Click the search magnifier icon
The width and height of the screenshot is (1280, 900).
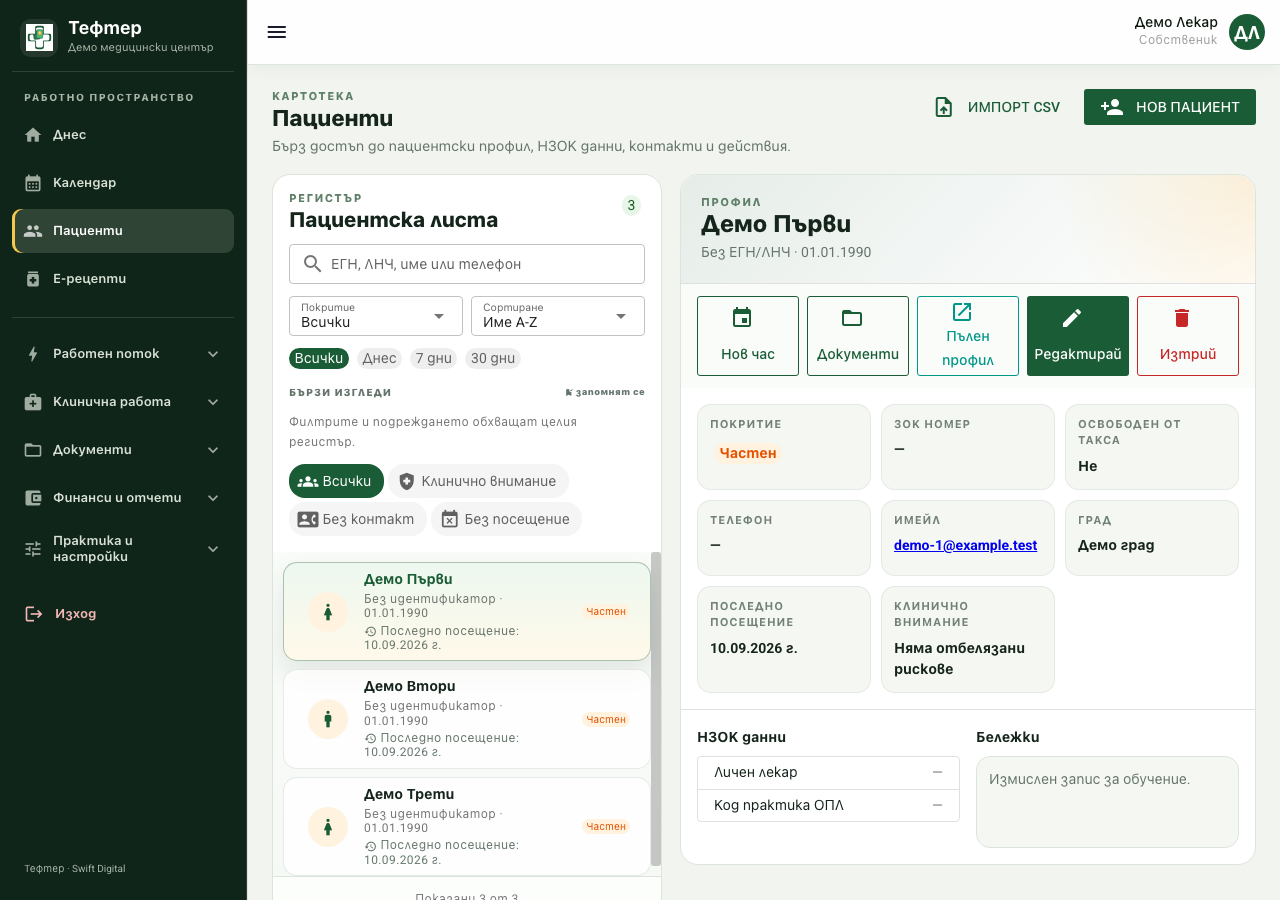coord(312,264)
